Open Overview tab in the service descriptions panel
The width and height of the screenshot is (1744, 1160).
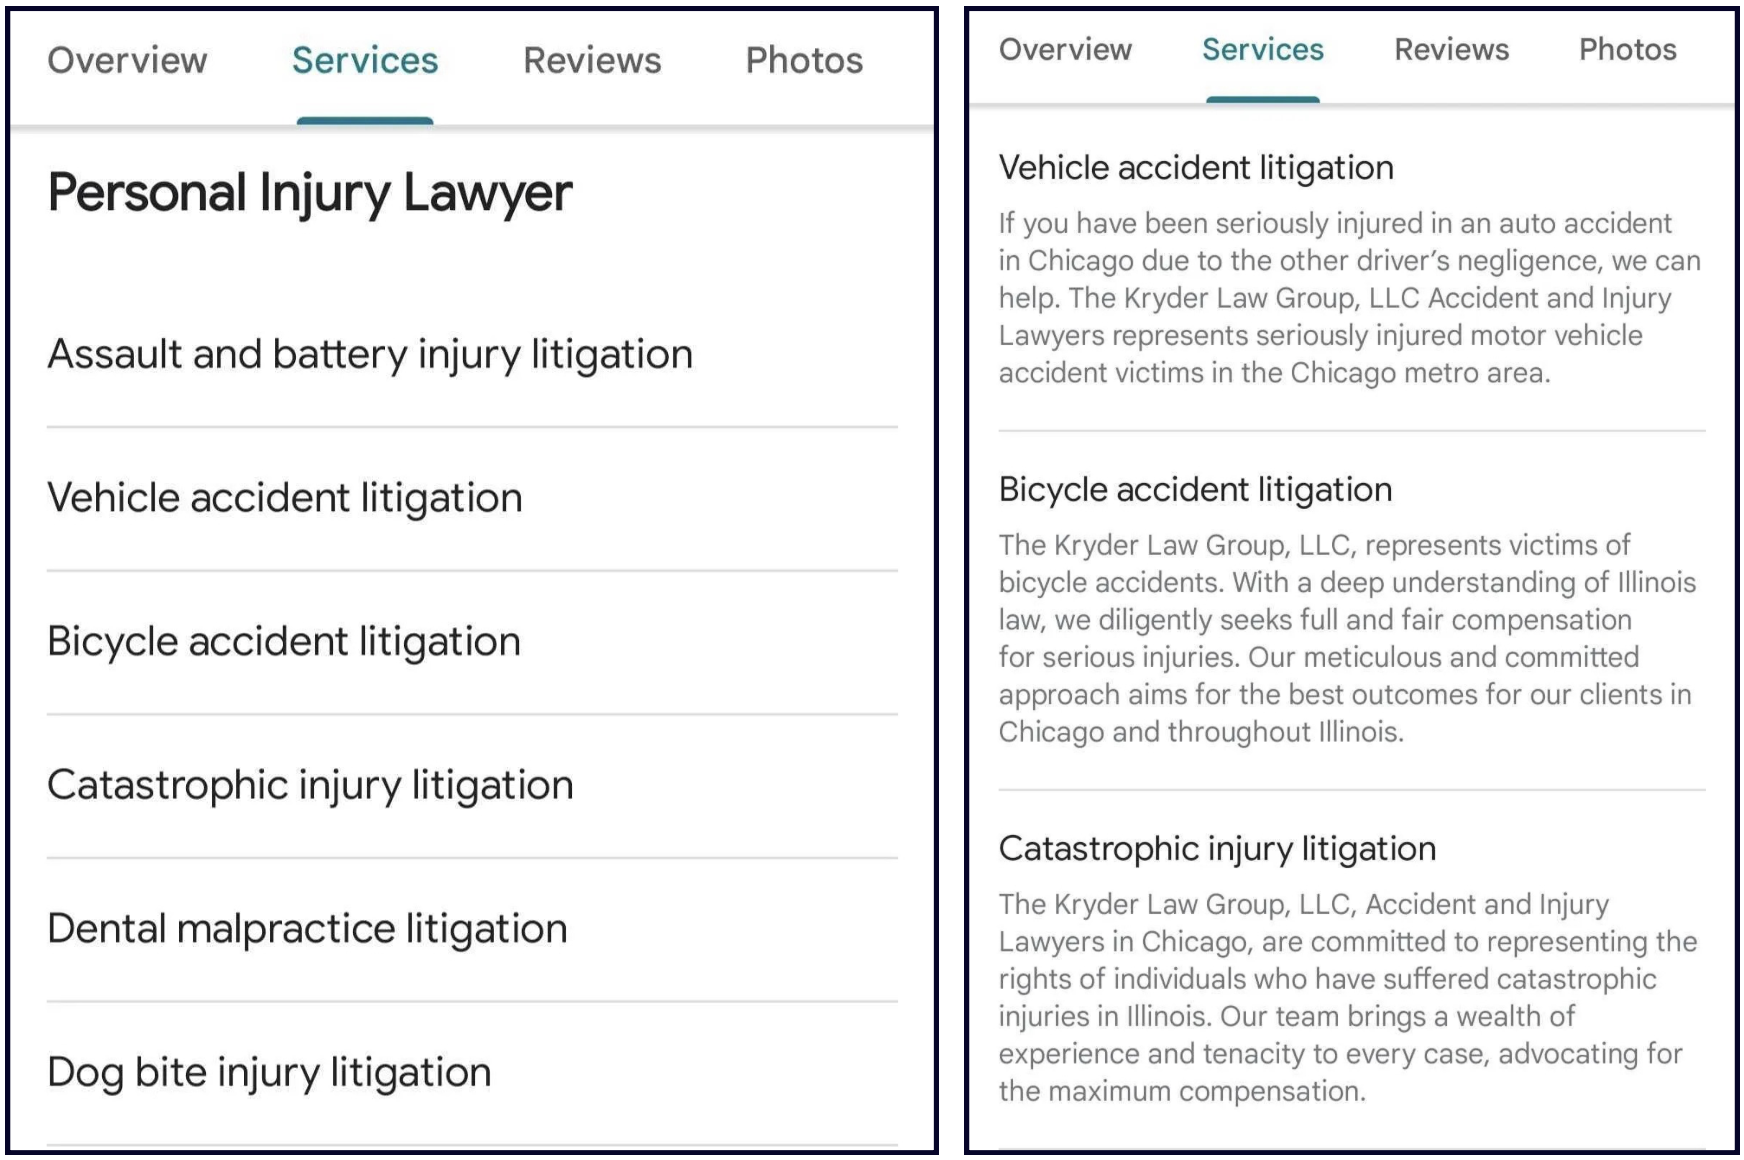[x=1065, y=50]
